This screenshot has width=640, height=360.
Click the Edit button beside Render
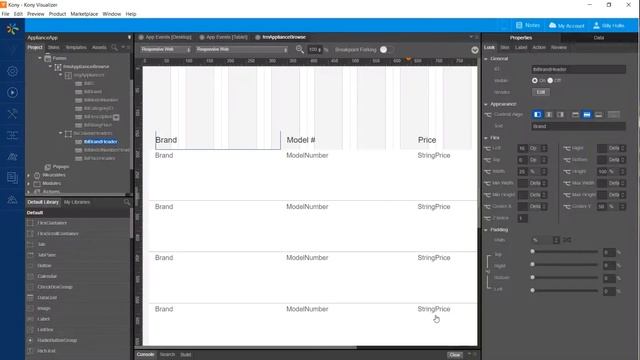coord(541,92)
